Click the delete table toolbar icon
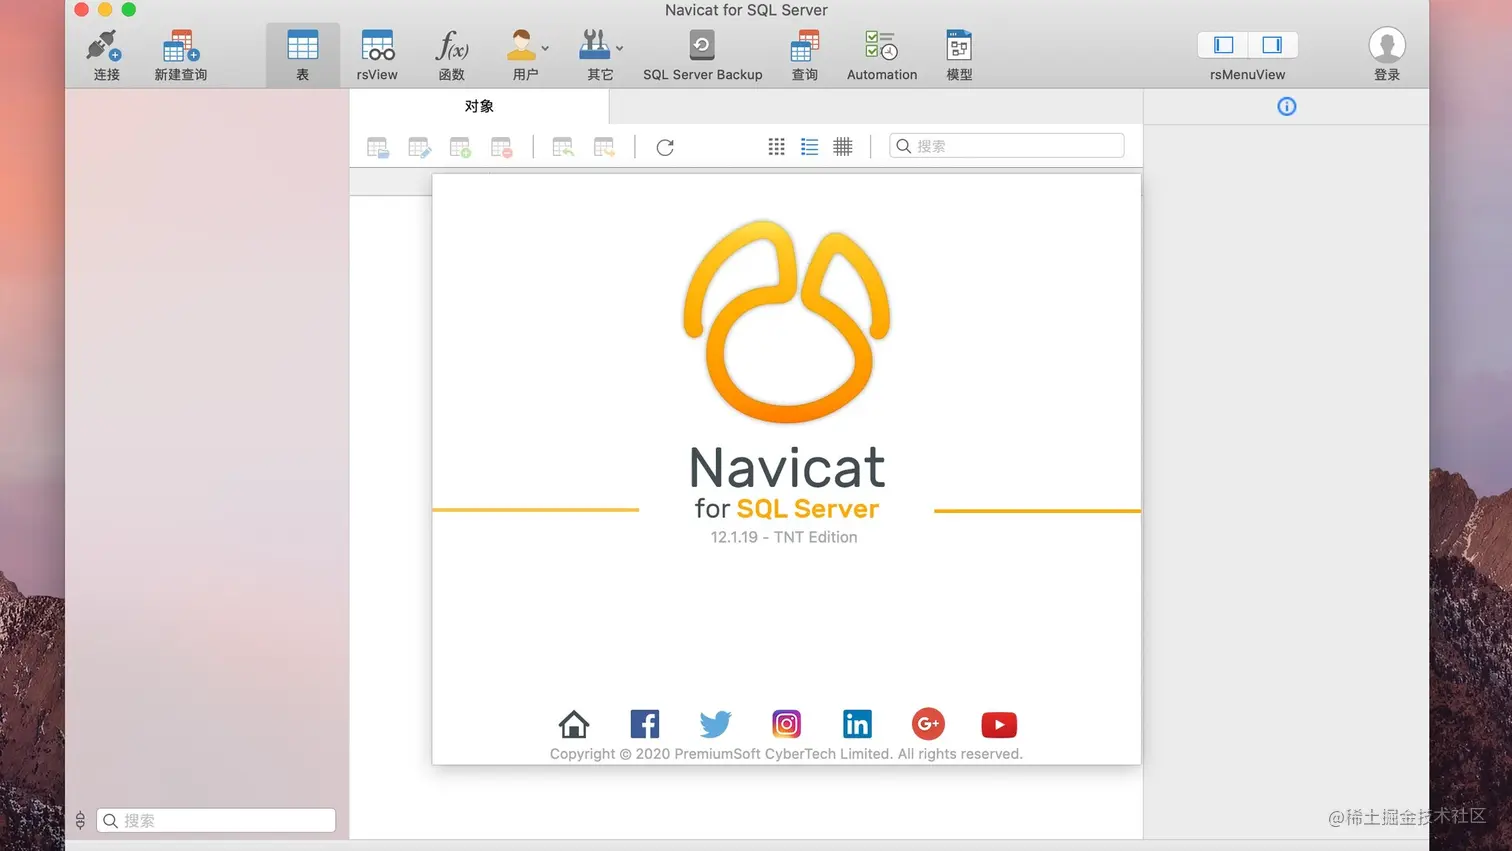The height and width of the screenshot is (851, 1512). (502, 148)
